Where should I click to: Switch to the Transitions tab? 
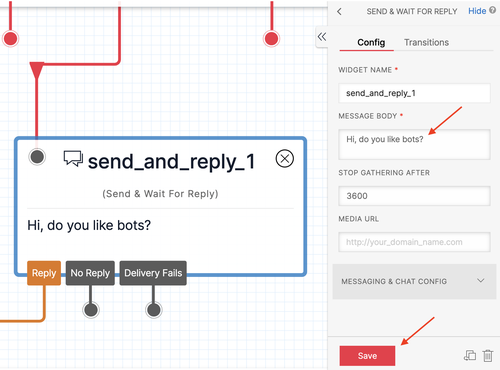(426, 42)
